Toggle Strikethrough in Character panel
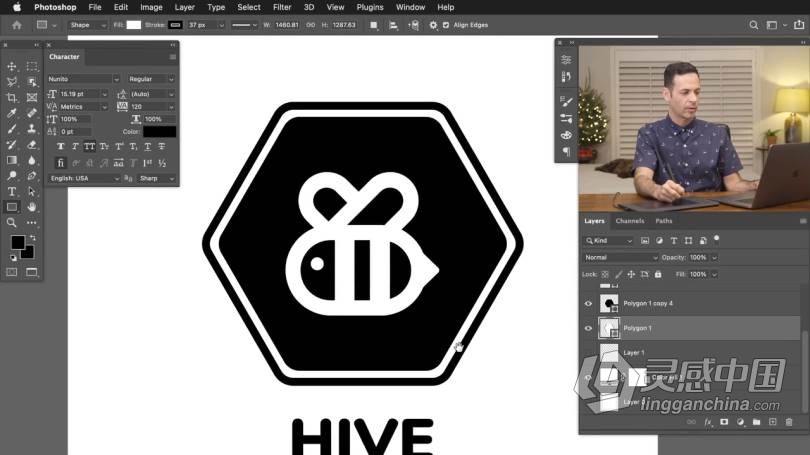 pyautogui.click(x=162, y=147)
